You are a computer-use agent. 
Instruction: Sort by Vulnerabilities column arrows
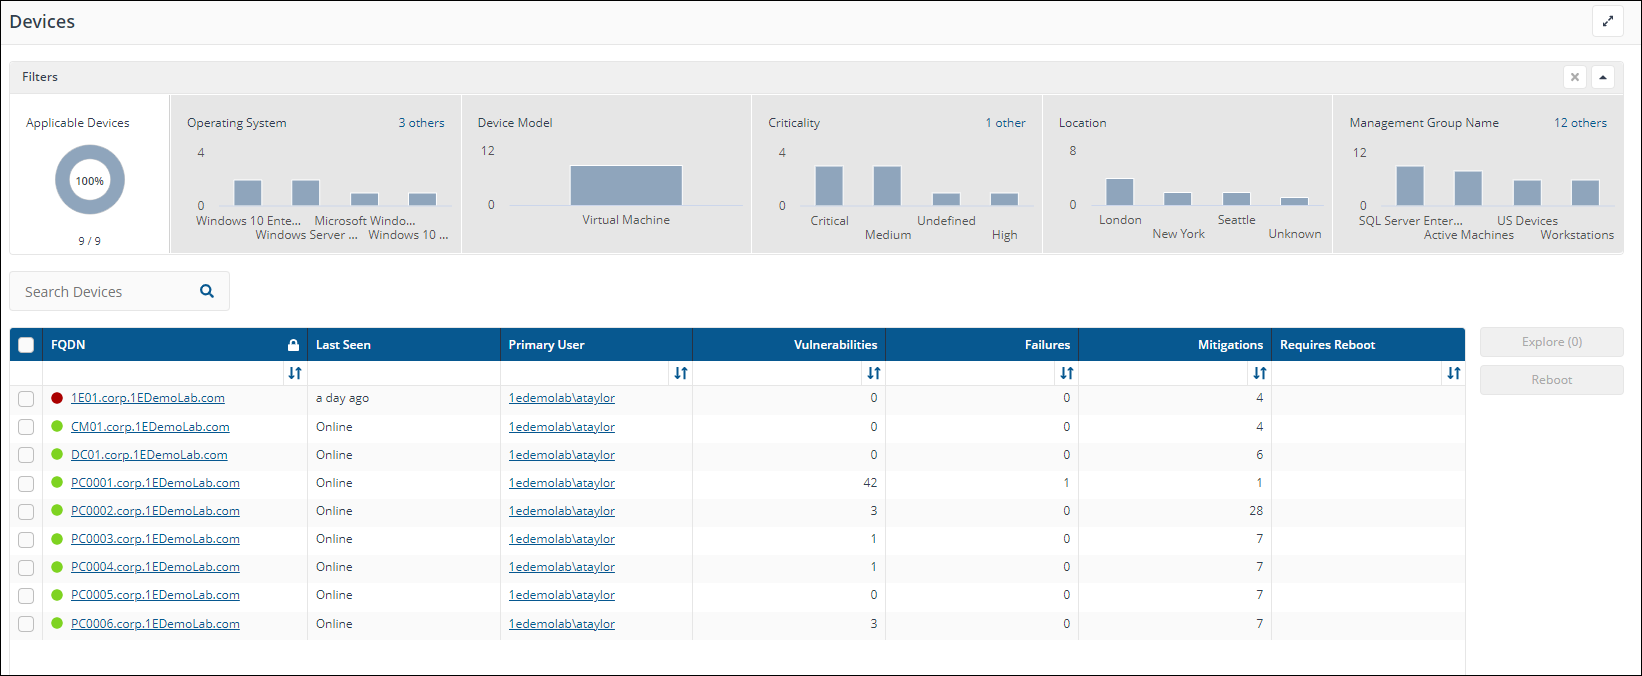tap(874, 373)
